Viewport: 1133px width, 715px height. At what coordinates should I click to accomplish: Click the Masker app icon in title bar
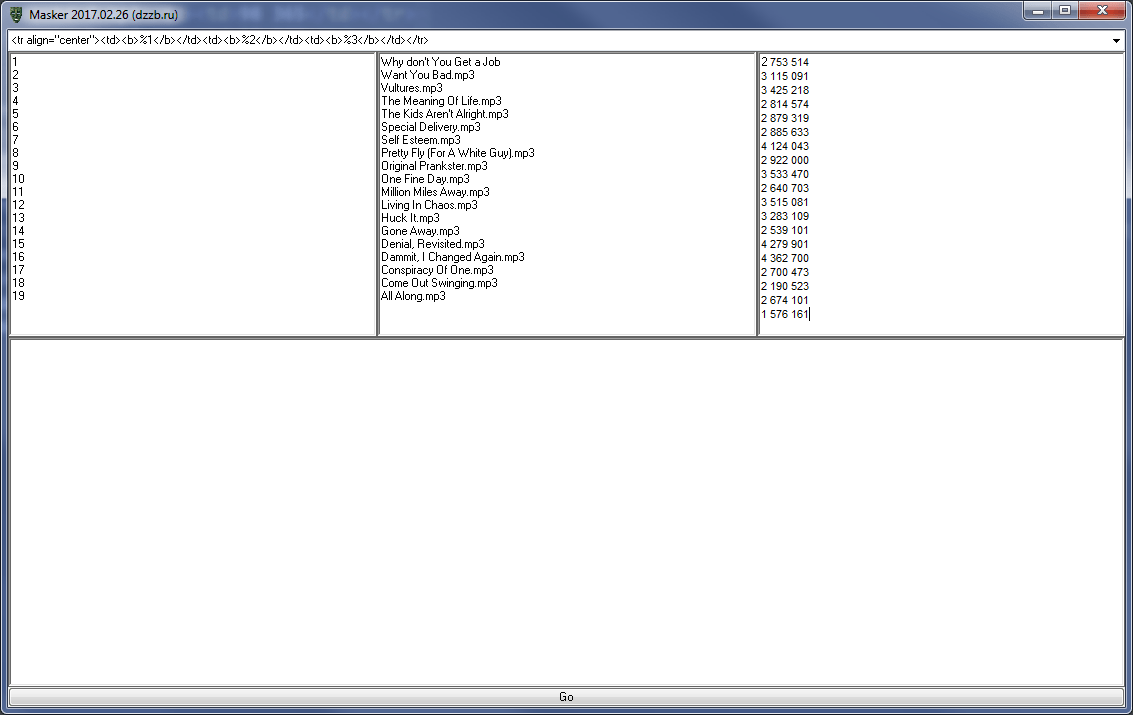tap(16, 14)
